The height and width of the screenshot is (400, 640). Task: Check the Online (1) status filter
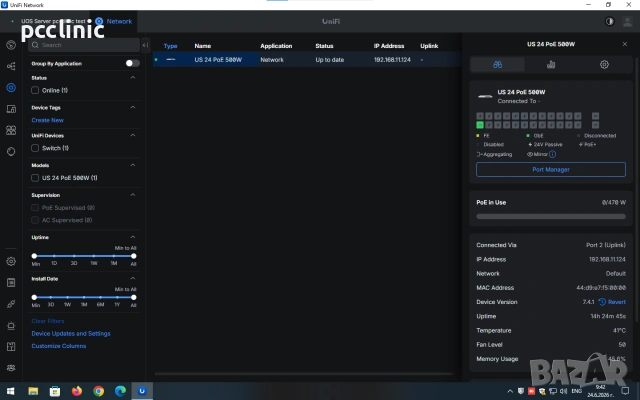tap(35, 90)
